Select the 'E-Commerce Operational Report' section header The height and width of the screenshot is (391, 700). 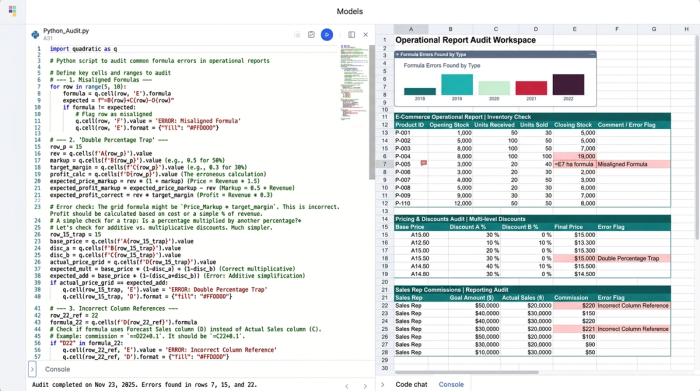tap(532, 117)
